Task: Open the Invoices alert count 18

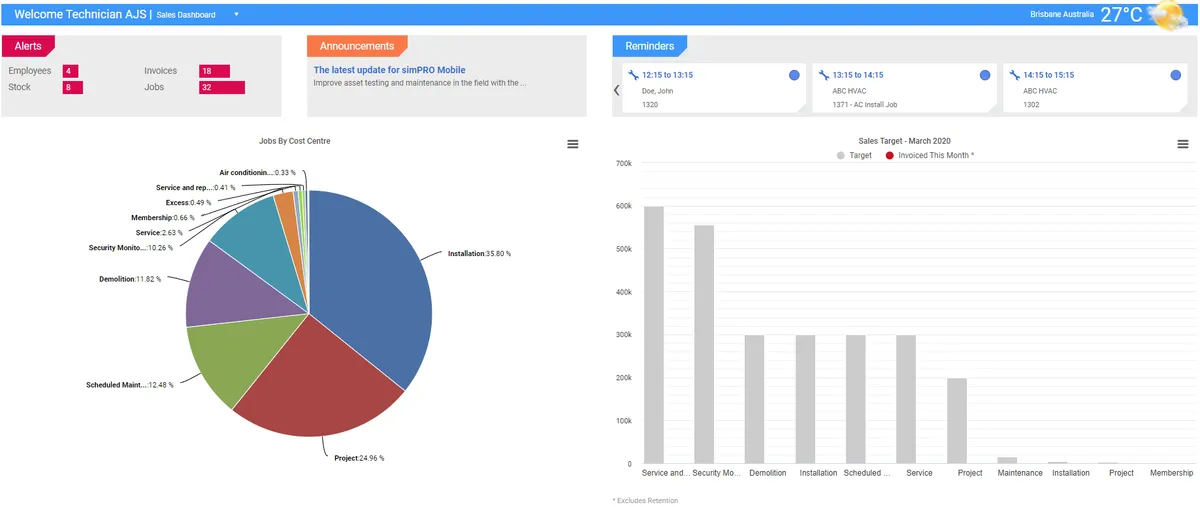Action: tap(214, 71)
